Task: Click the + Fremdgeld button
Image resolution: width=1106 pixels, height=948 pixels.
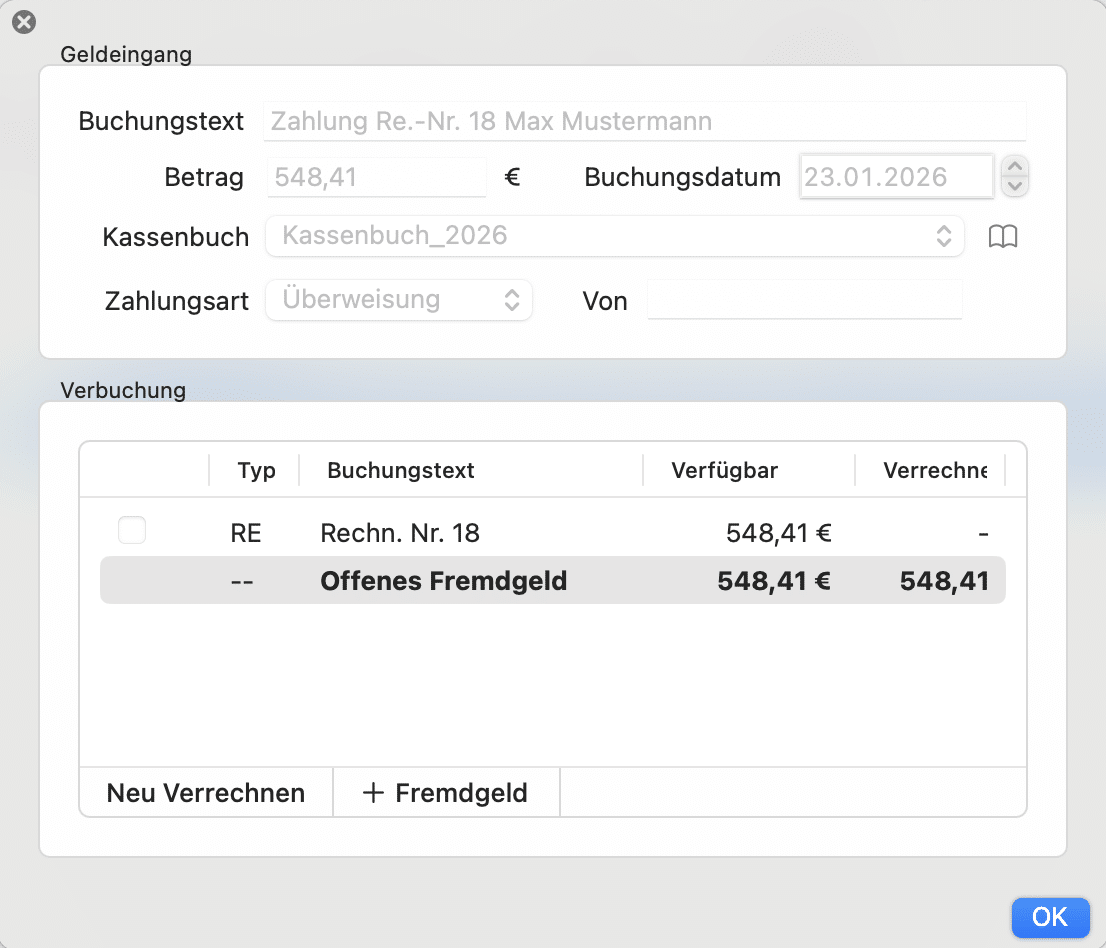Action: [446, 793]
